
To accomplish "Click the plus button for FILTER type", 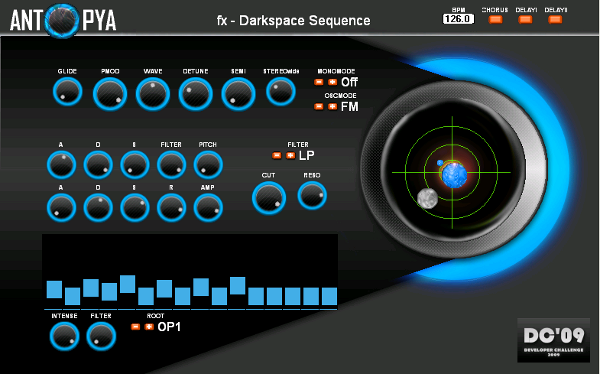I will pyautogui.click(x=290, y=155).
